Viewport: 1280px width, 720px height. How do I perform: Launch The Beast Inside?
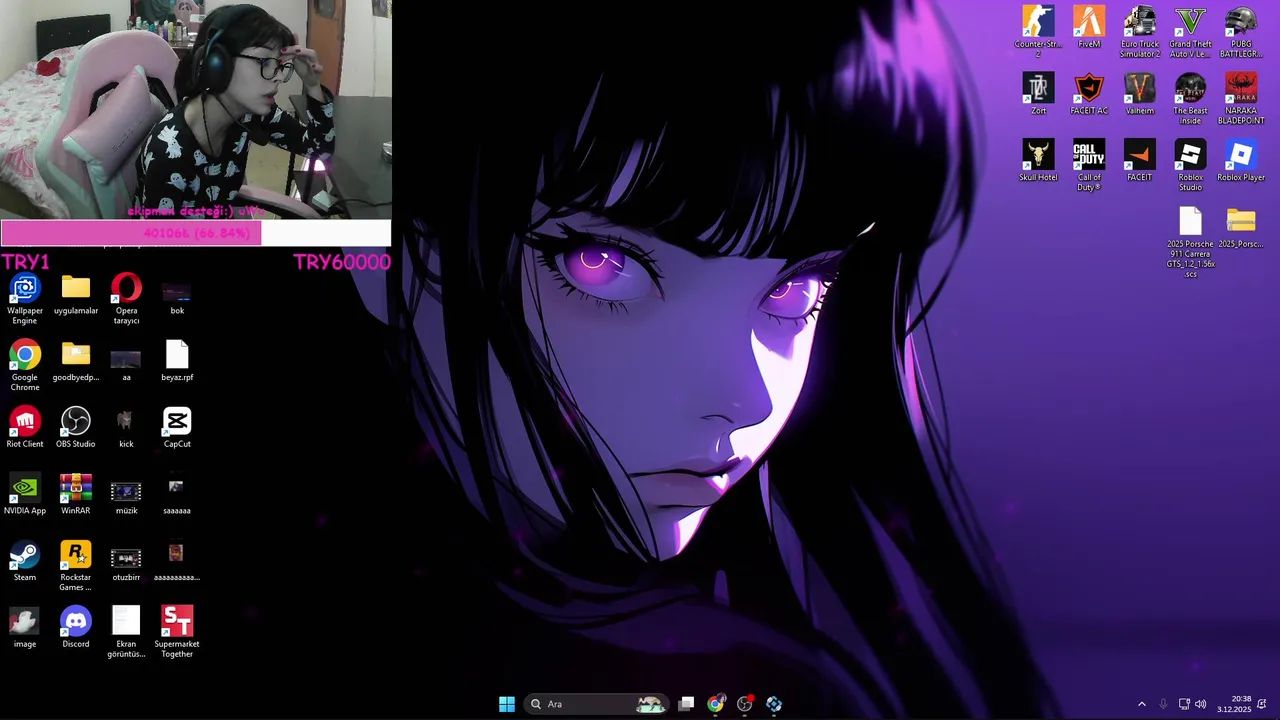(1190, 99)
